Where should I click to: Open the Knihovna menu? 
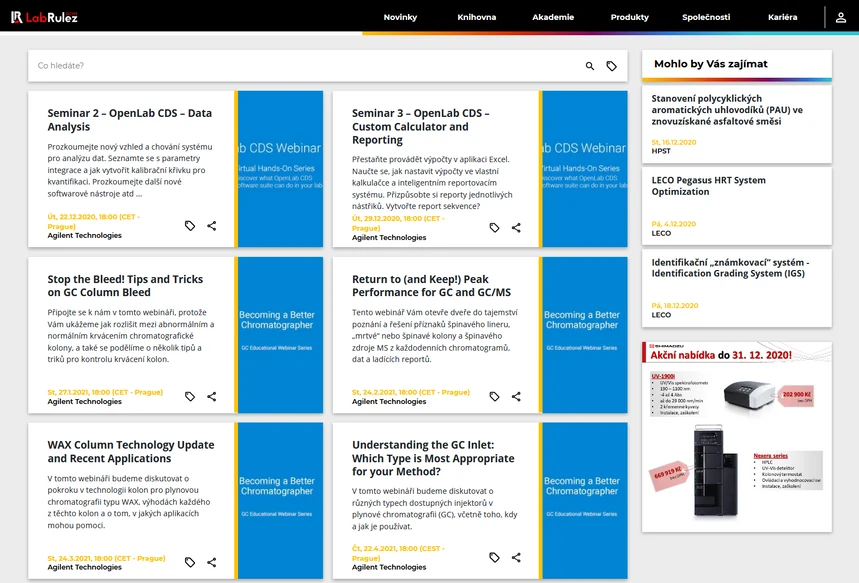click(x=477, y=17)
